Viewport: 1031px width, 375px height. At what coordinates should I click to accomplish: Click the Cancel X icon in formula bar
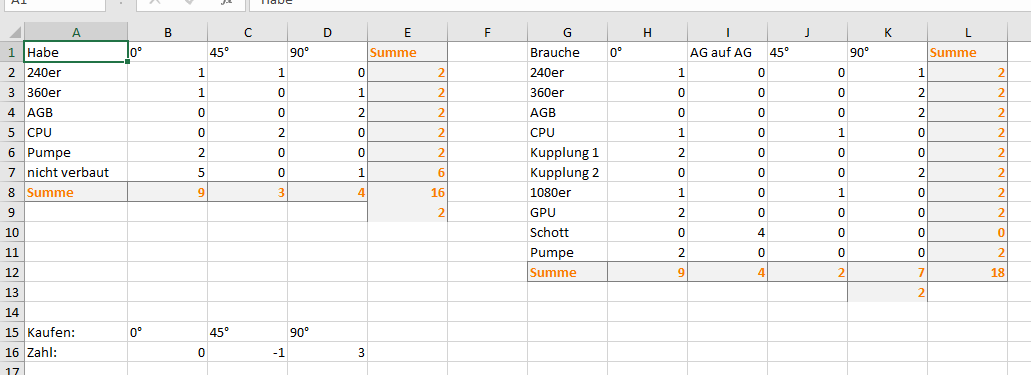(x=155, y=3)
